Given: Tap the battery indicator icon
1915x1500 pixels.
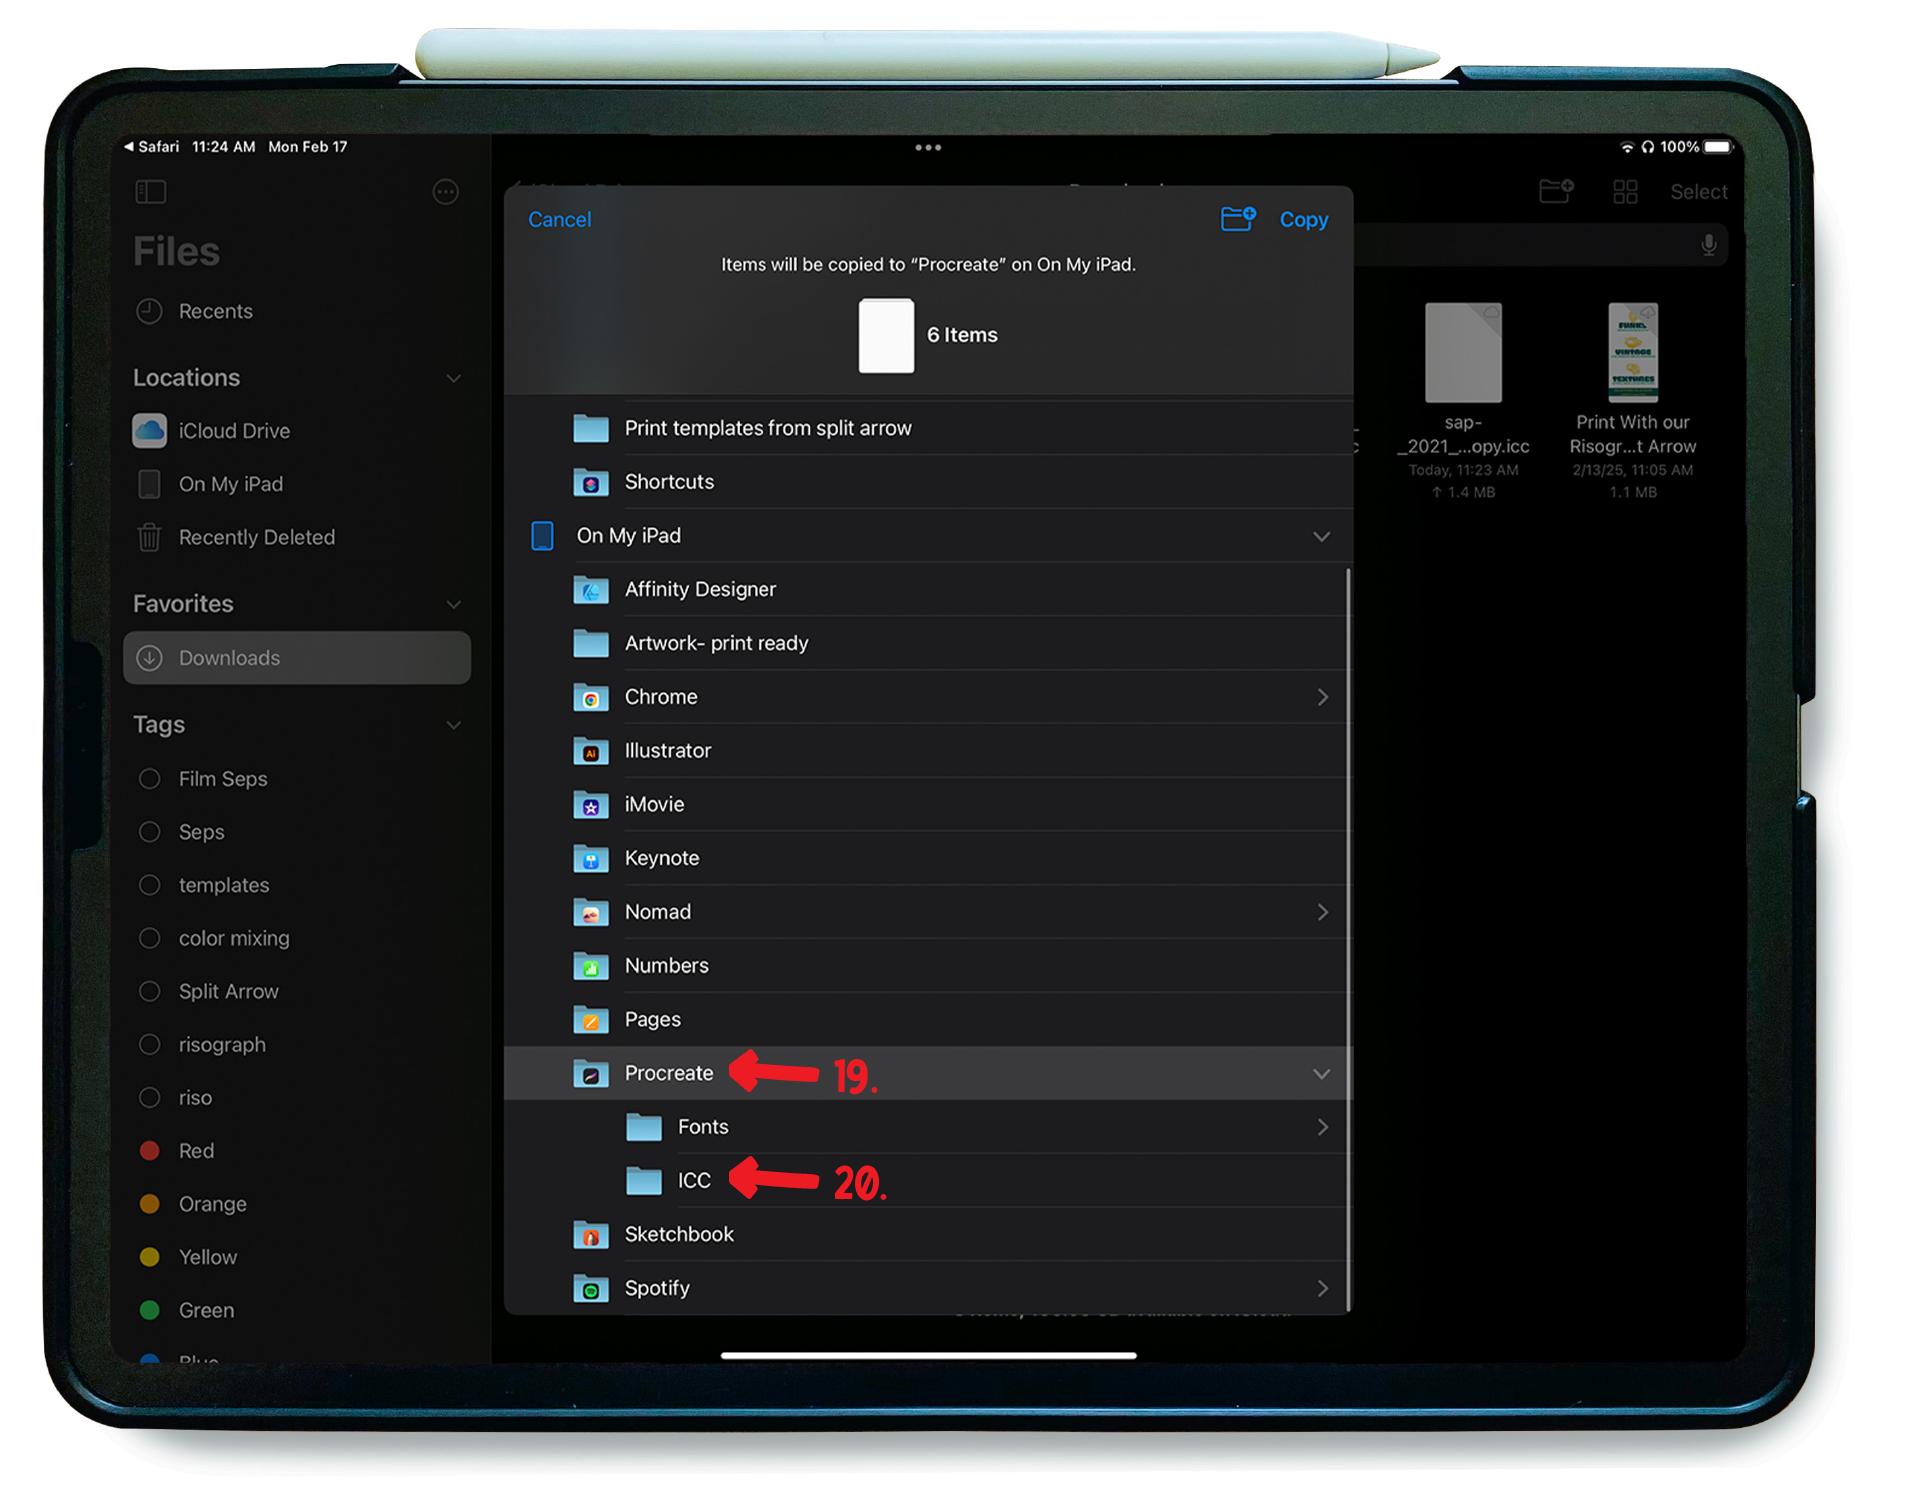Looking at the screenshot, I should click(1718, 147).
